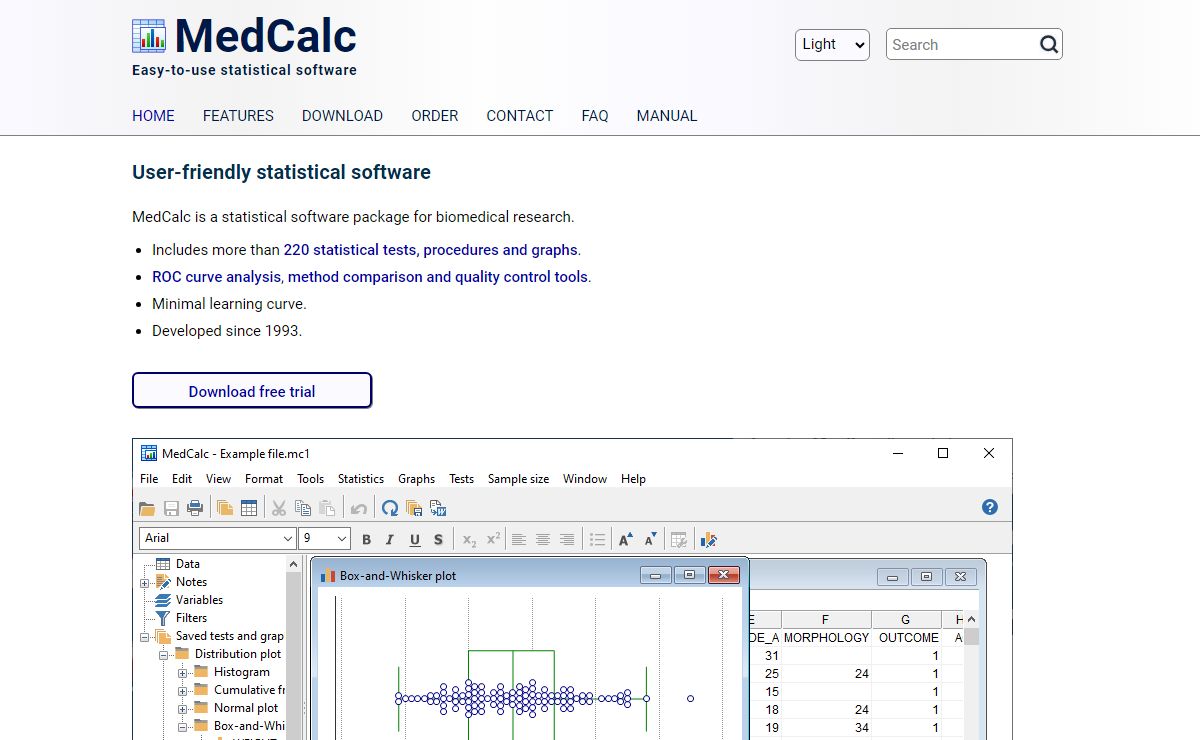This screenshot has width=1200, height=740.
Task: Click the Cut scissors toolbar icon
Action: pyautogui.click(x=279, y=508)
